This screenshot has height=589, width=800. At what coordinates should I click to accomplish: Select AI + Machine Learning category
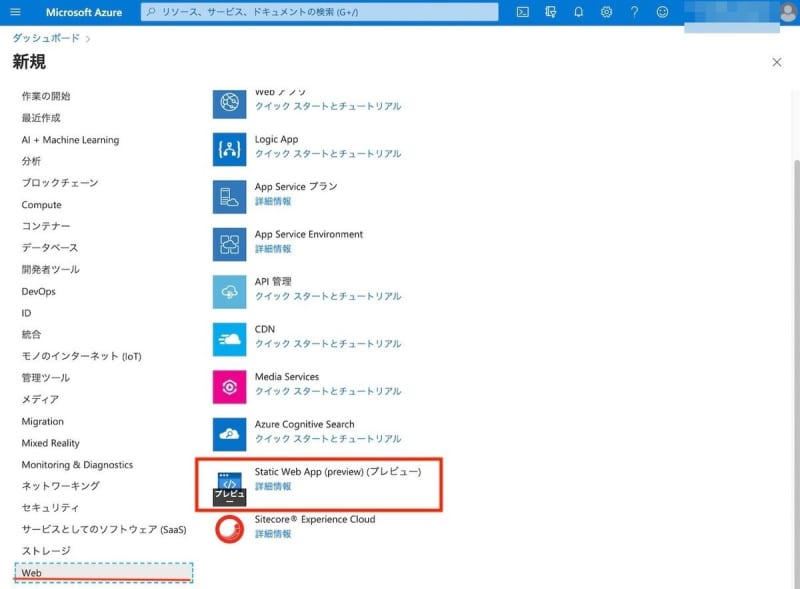[70, 140]
